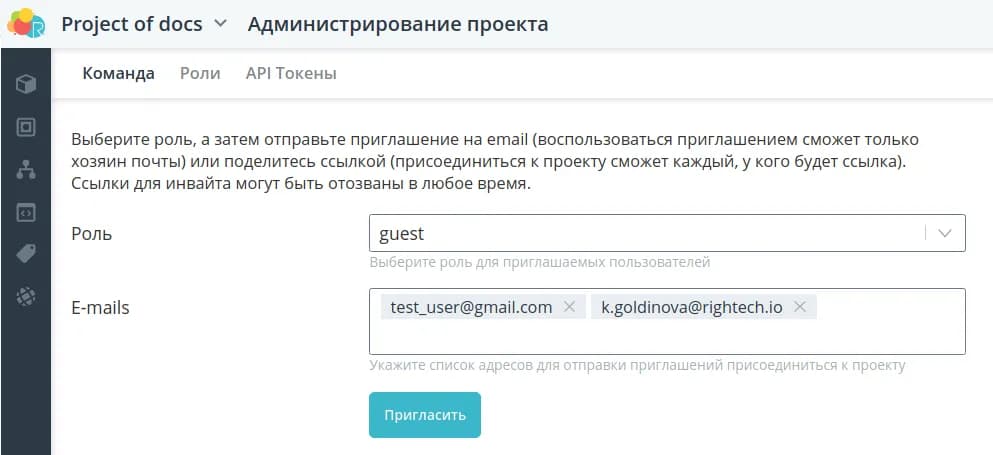Remove k.goldinova@rightech.io email chip

(800, 307)
